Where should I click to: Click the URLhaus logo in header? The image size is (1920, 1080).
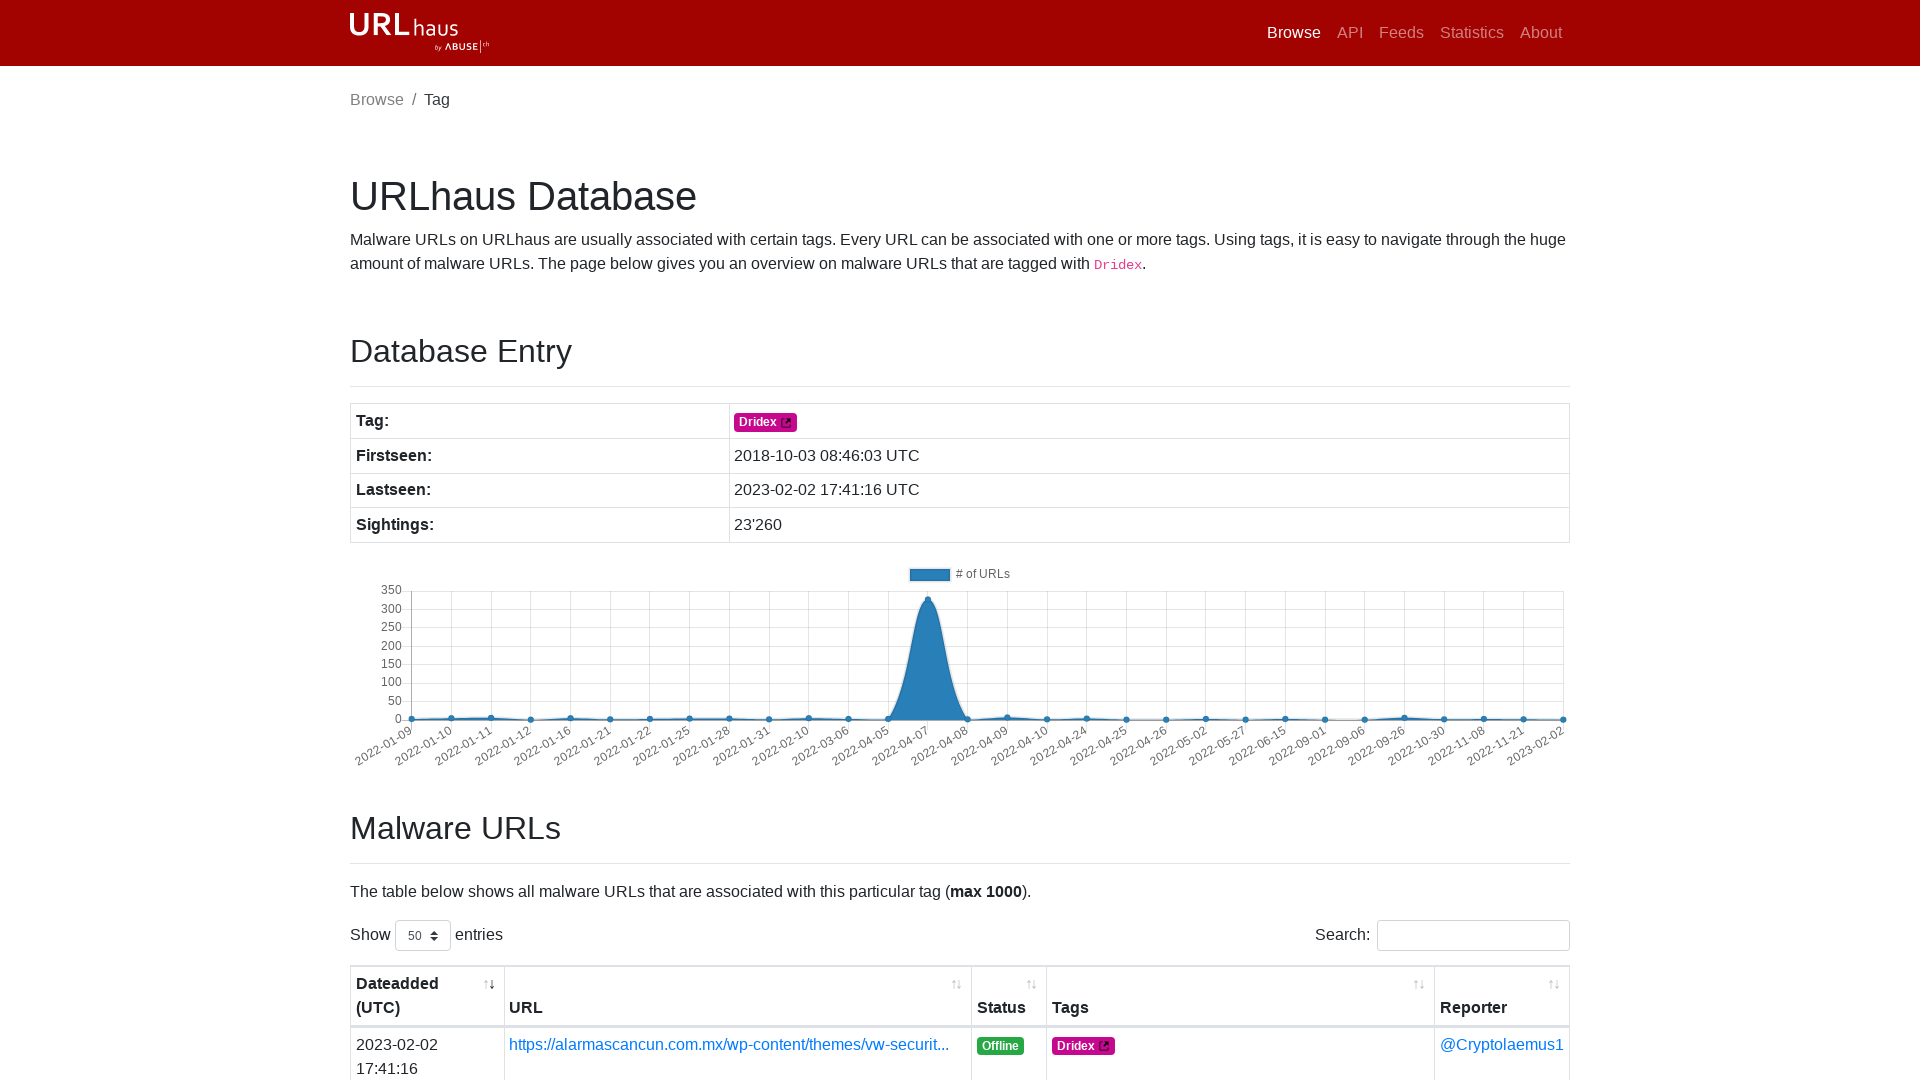[x=419, y=32]
